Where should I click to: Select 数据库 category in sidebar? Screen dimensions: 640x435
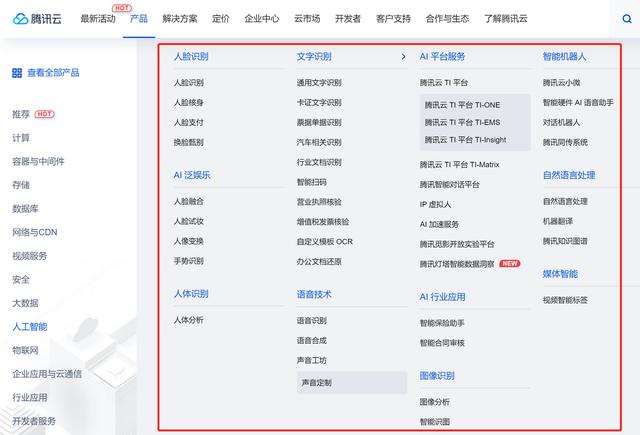(25, 209)
